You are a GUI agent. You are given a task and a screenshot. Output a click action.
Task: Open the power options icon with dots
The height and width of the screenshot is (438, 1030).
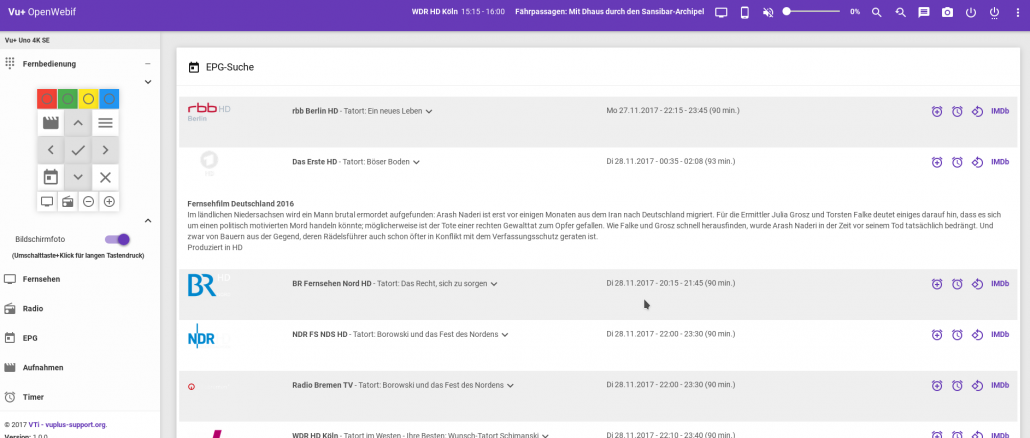coord(995,12)
